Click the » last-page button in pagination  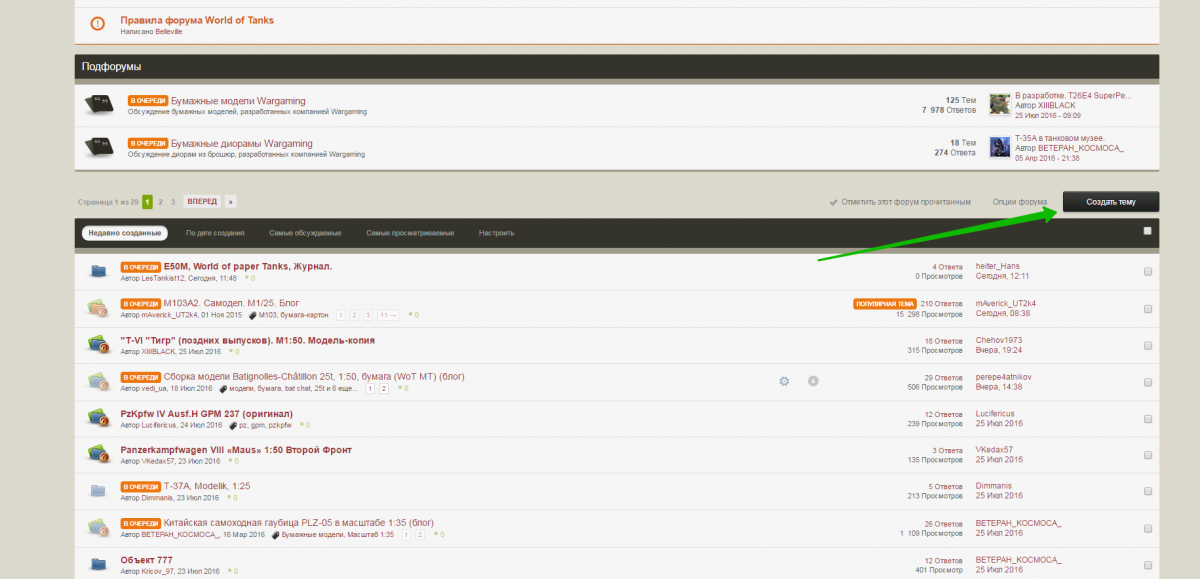(x=231, y=202)
